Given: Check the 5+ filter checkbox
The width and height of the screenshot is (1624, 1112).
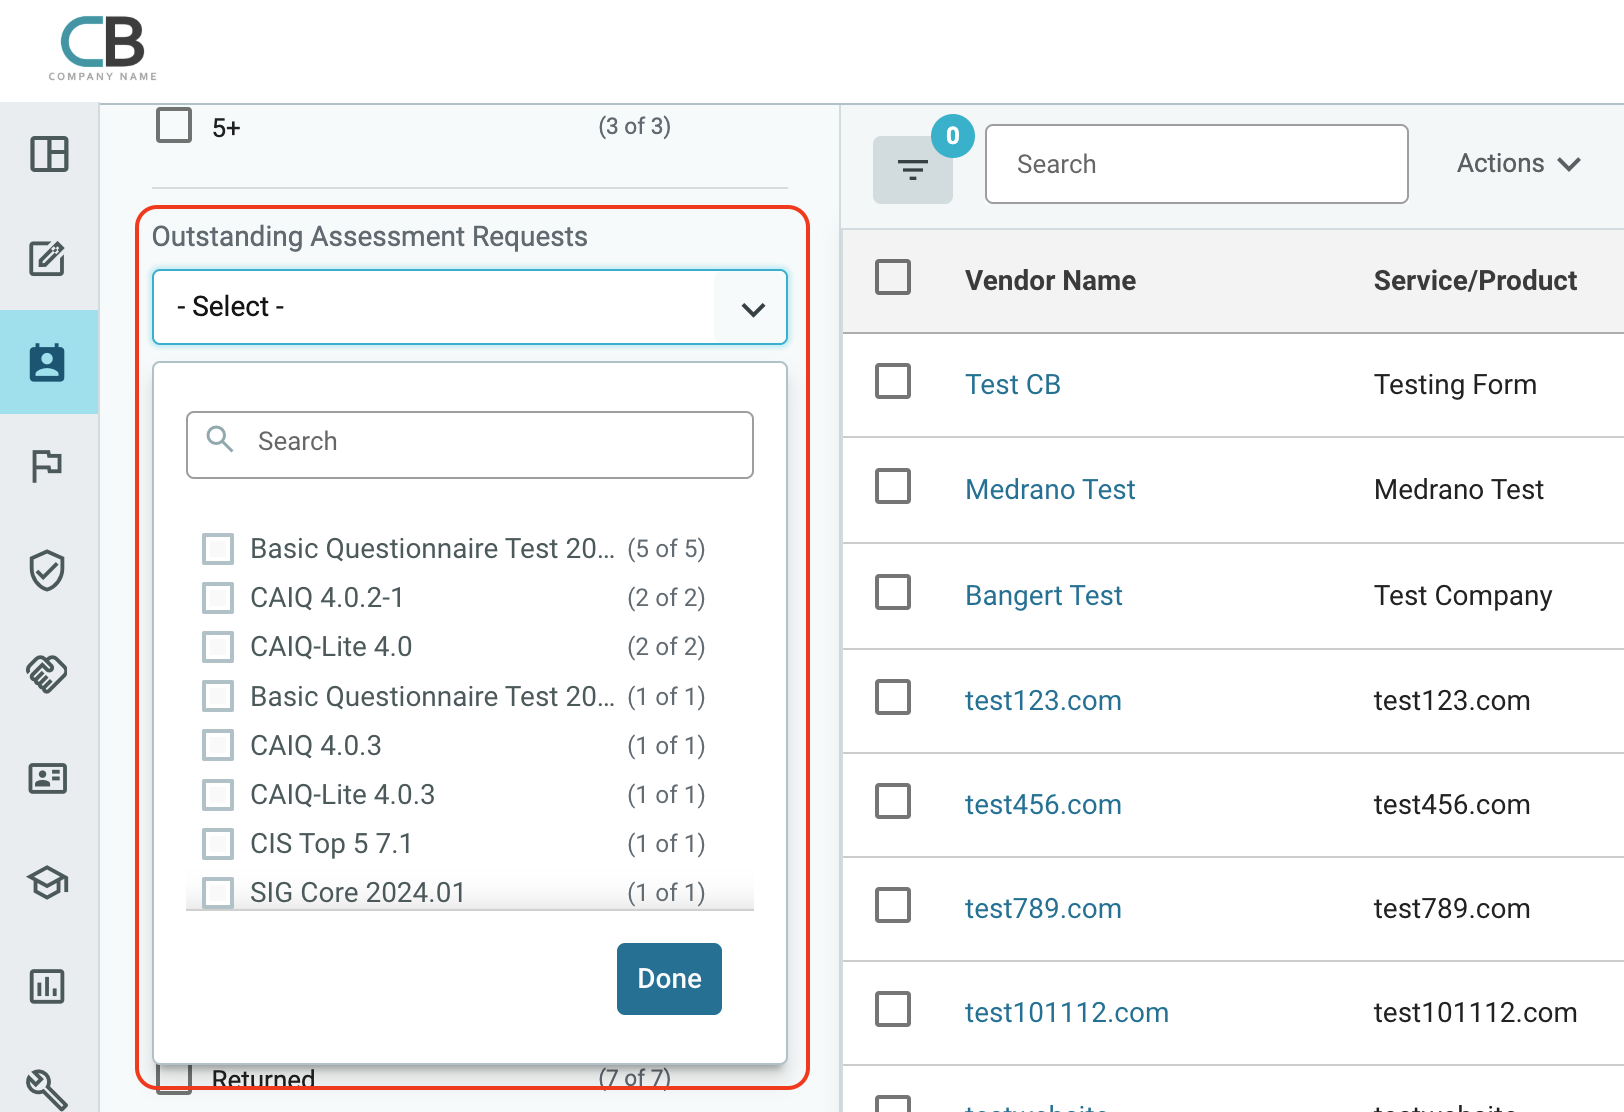Looking at the screenshot, I should point(174,126).
